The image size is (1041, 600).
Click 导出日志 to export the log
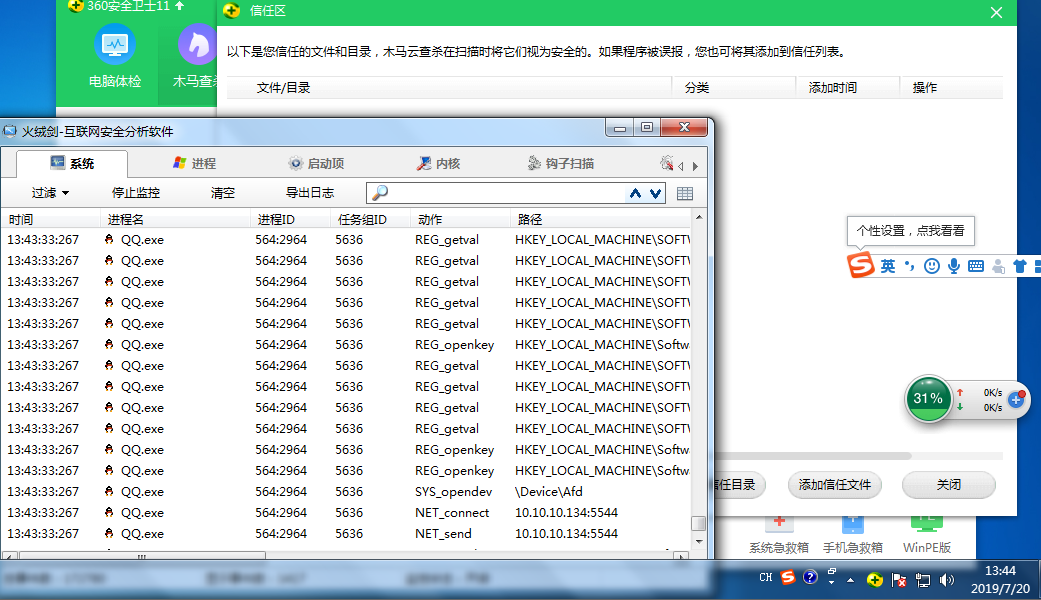coord(309,192)
